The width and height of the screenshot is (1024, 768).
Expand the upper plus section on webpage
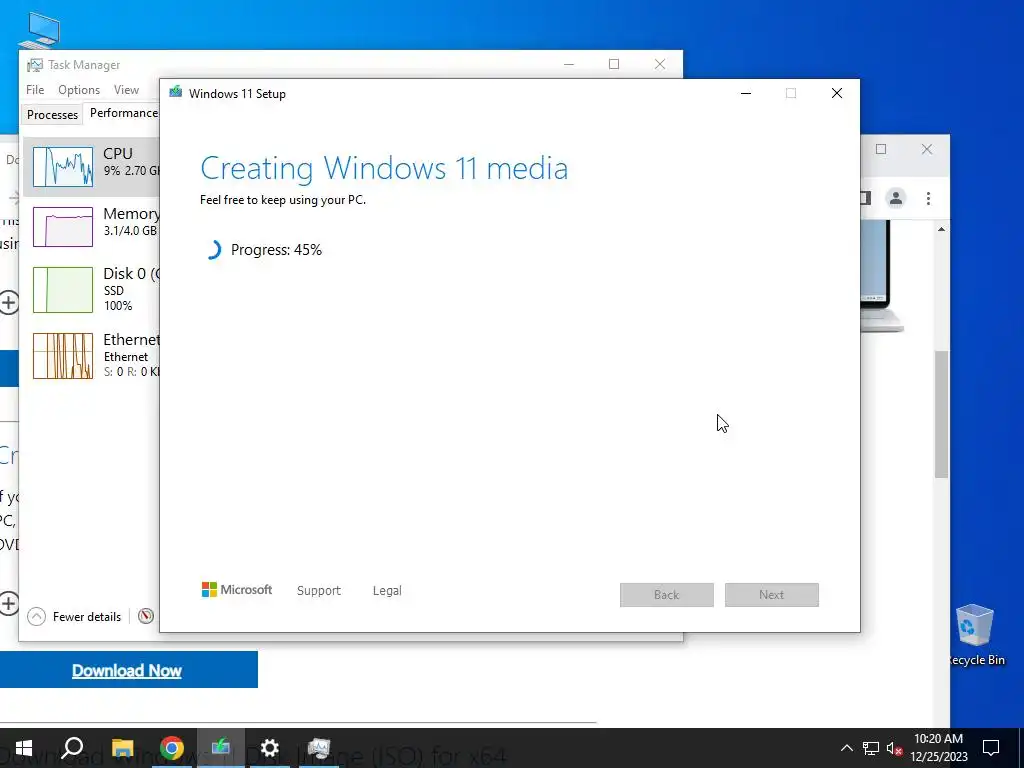click(x=8, y=302)
